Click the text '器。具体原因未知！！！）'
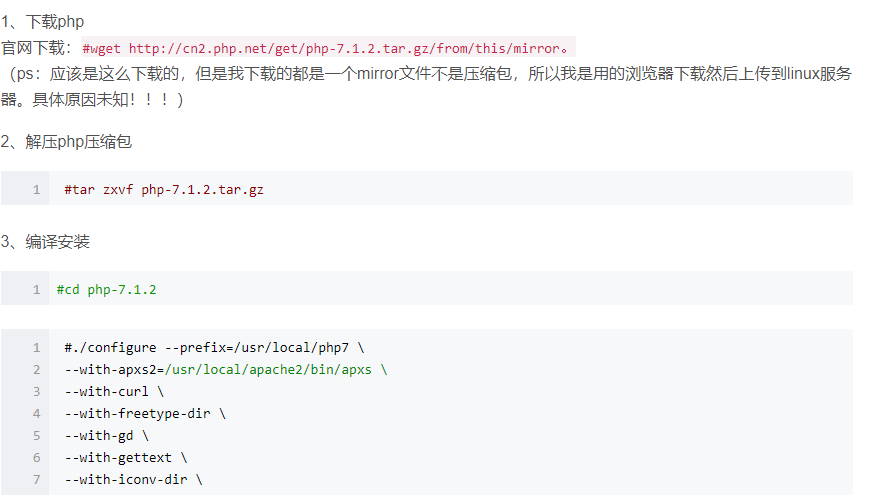Viewport: 871px width, 495px height. (x=92, y=99)
